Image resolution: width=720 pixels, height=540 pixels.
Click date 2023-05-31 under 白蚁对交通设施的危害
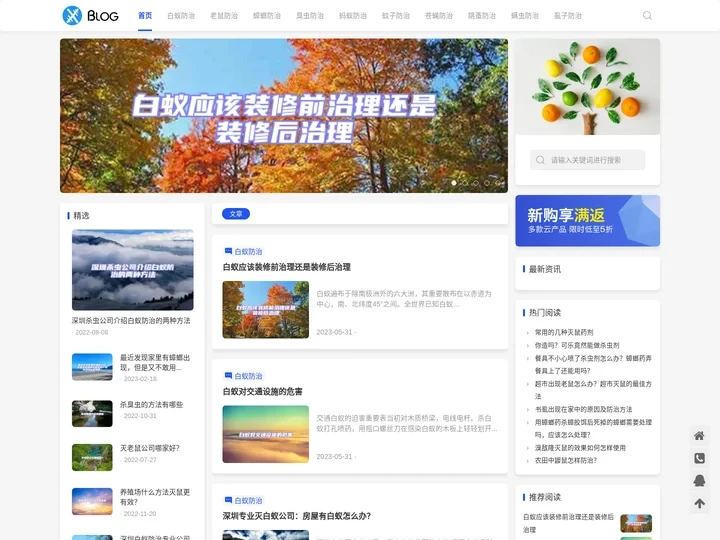click(x=334, y=456)
